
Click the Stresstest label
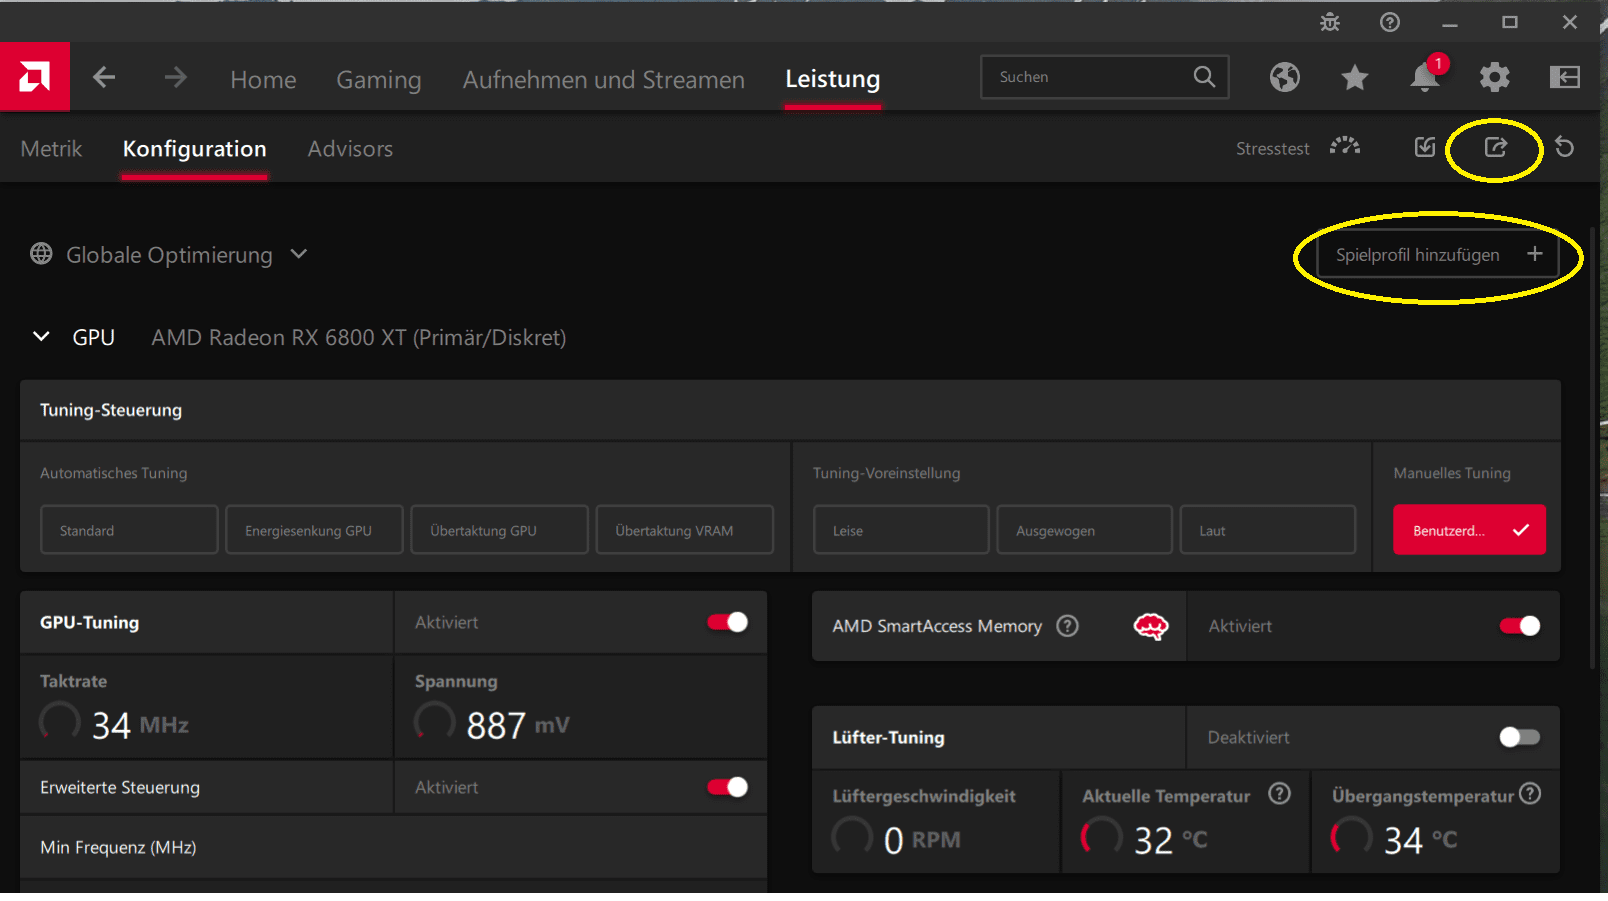[x=1272, y=149]
